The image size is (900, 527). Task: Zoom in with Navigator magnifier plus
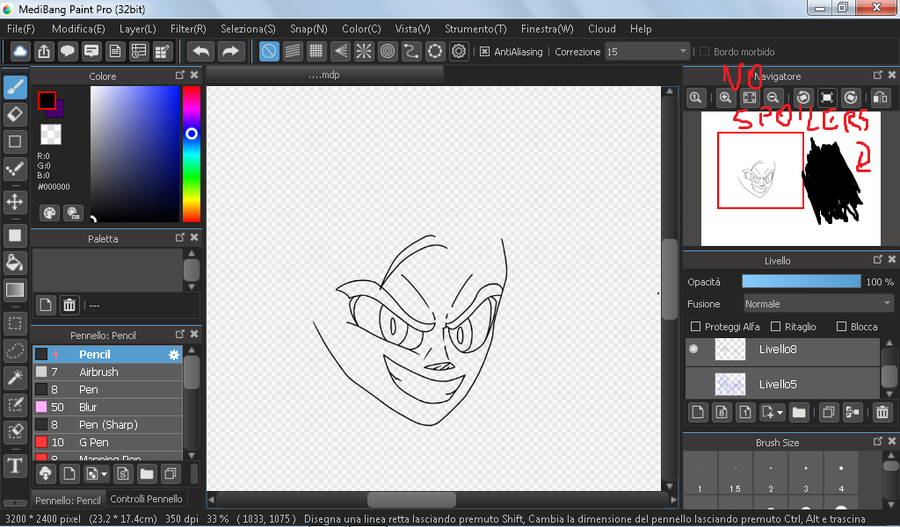tap(726, 98)
